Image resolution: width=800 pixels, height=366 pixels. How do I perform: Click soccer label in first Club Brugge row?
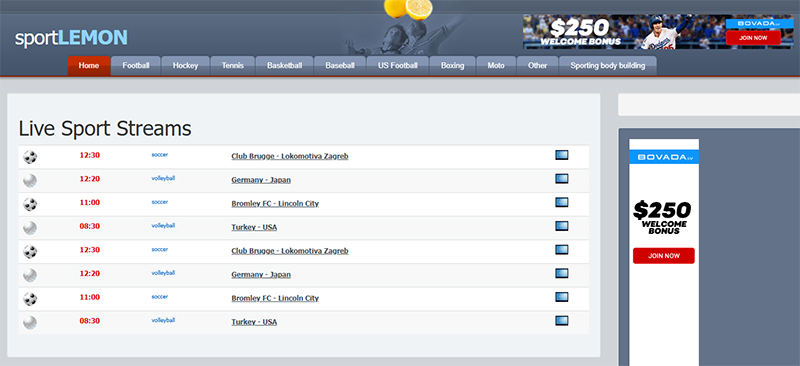[160, 154]
